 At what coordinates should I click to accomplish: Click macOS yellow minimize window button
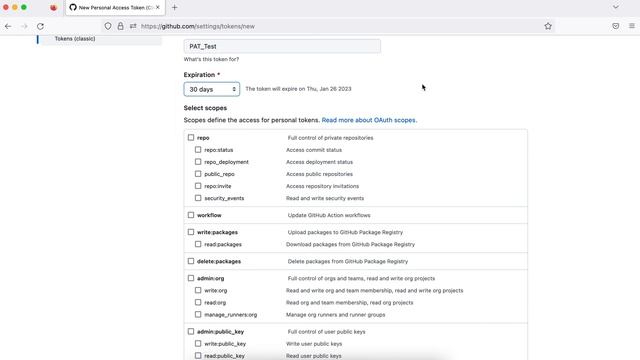click(15, 7)
